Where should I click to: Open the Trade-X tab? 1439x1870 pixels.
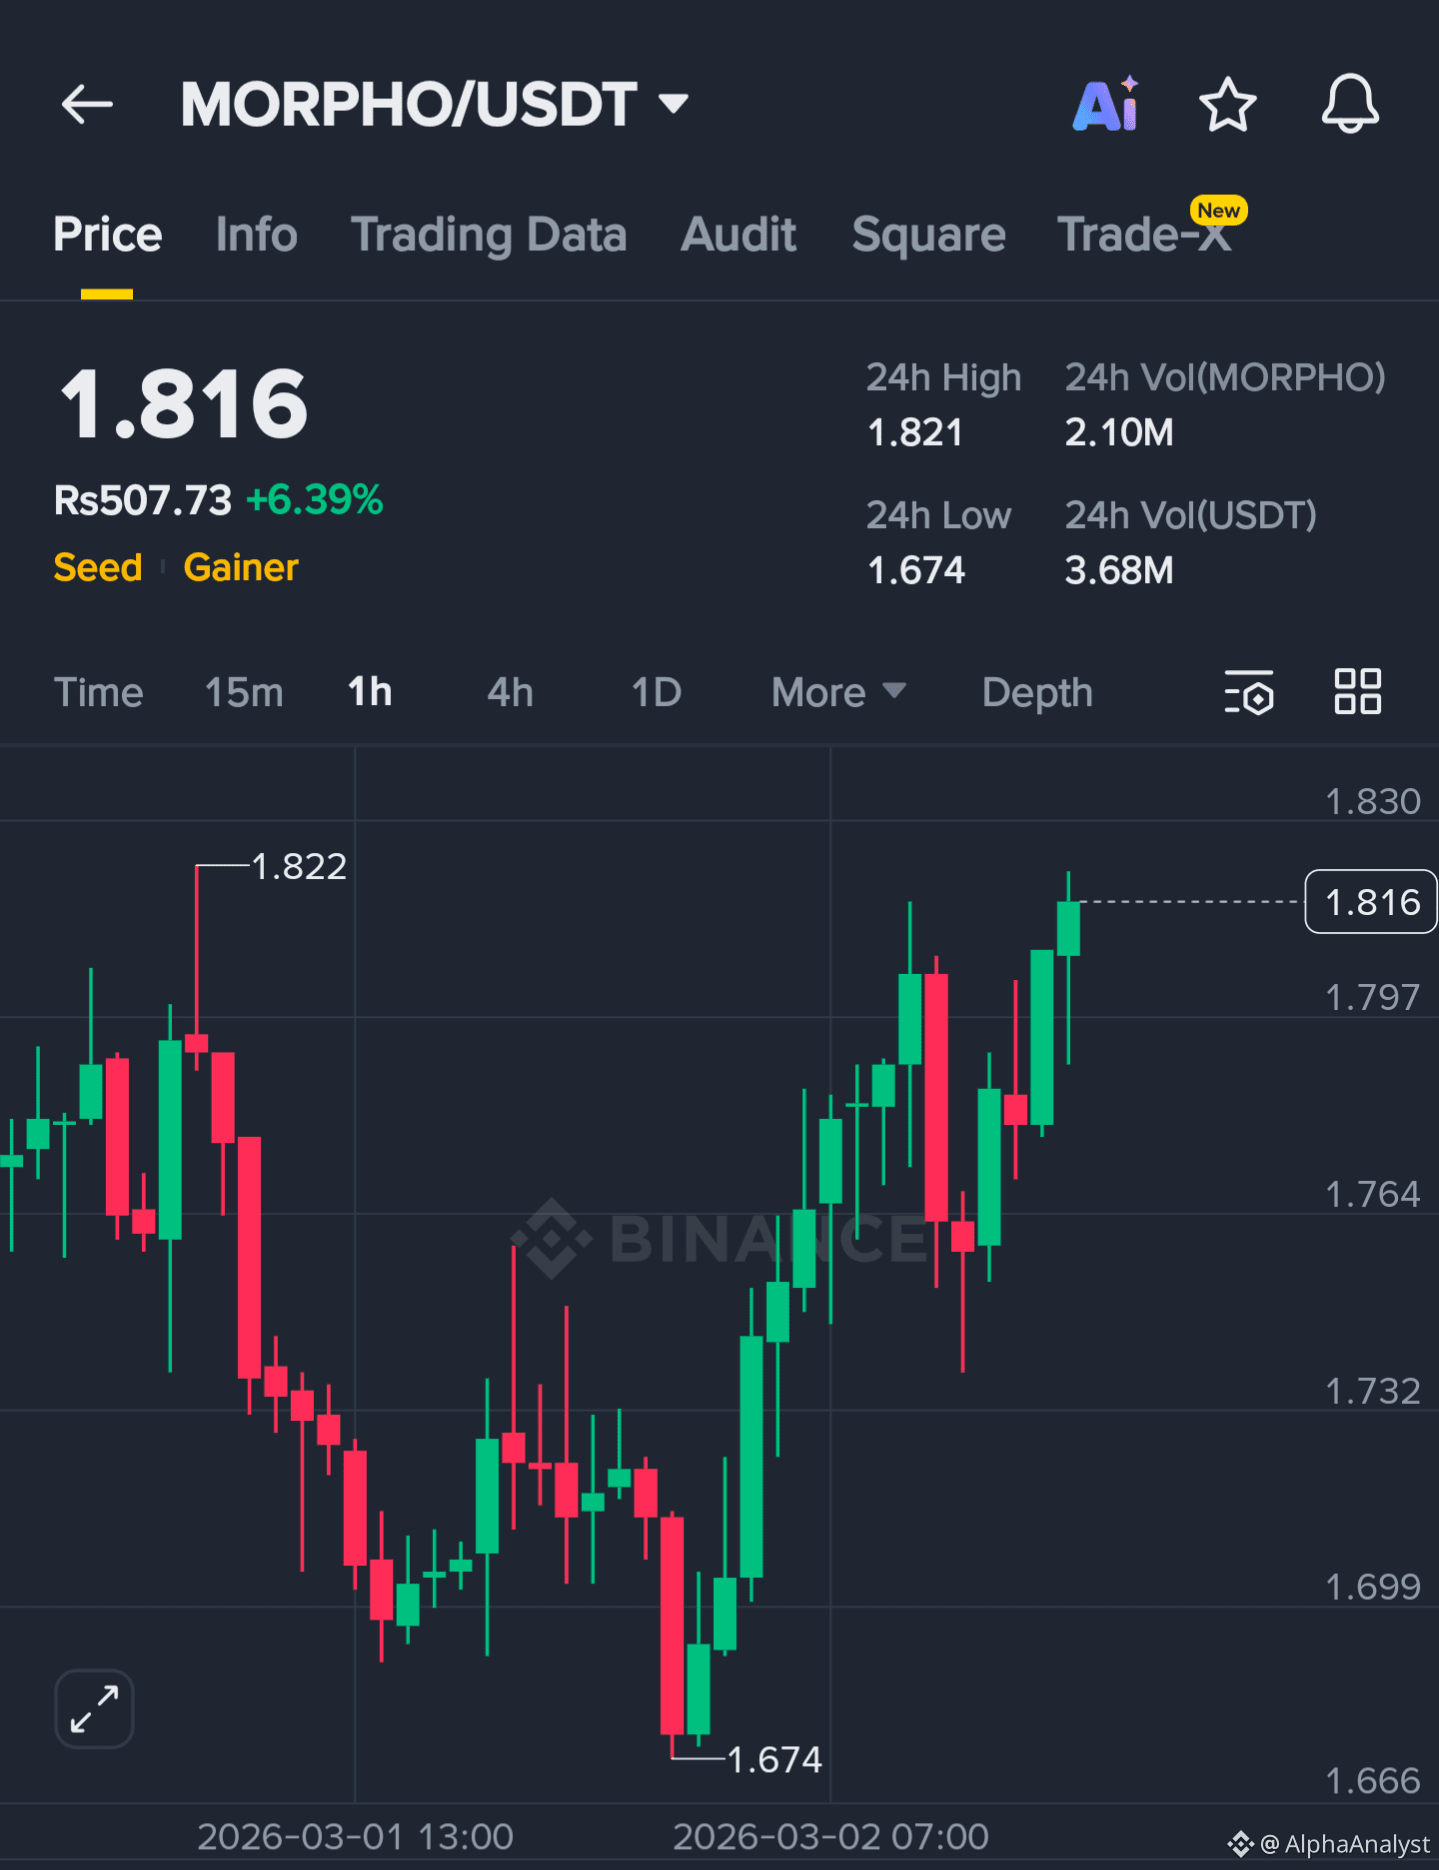click(1143, 235)
